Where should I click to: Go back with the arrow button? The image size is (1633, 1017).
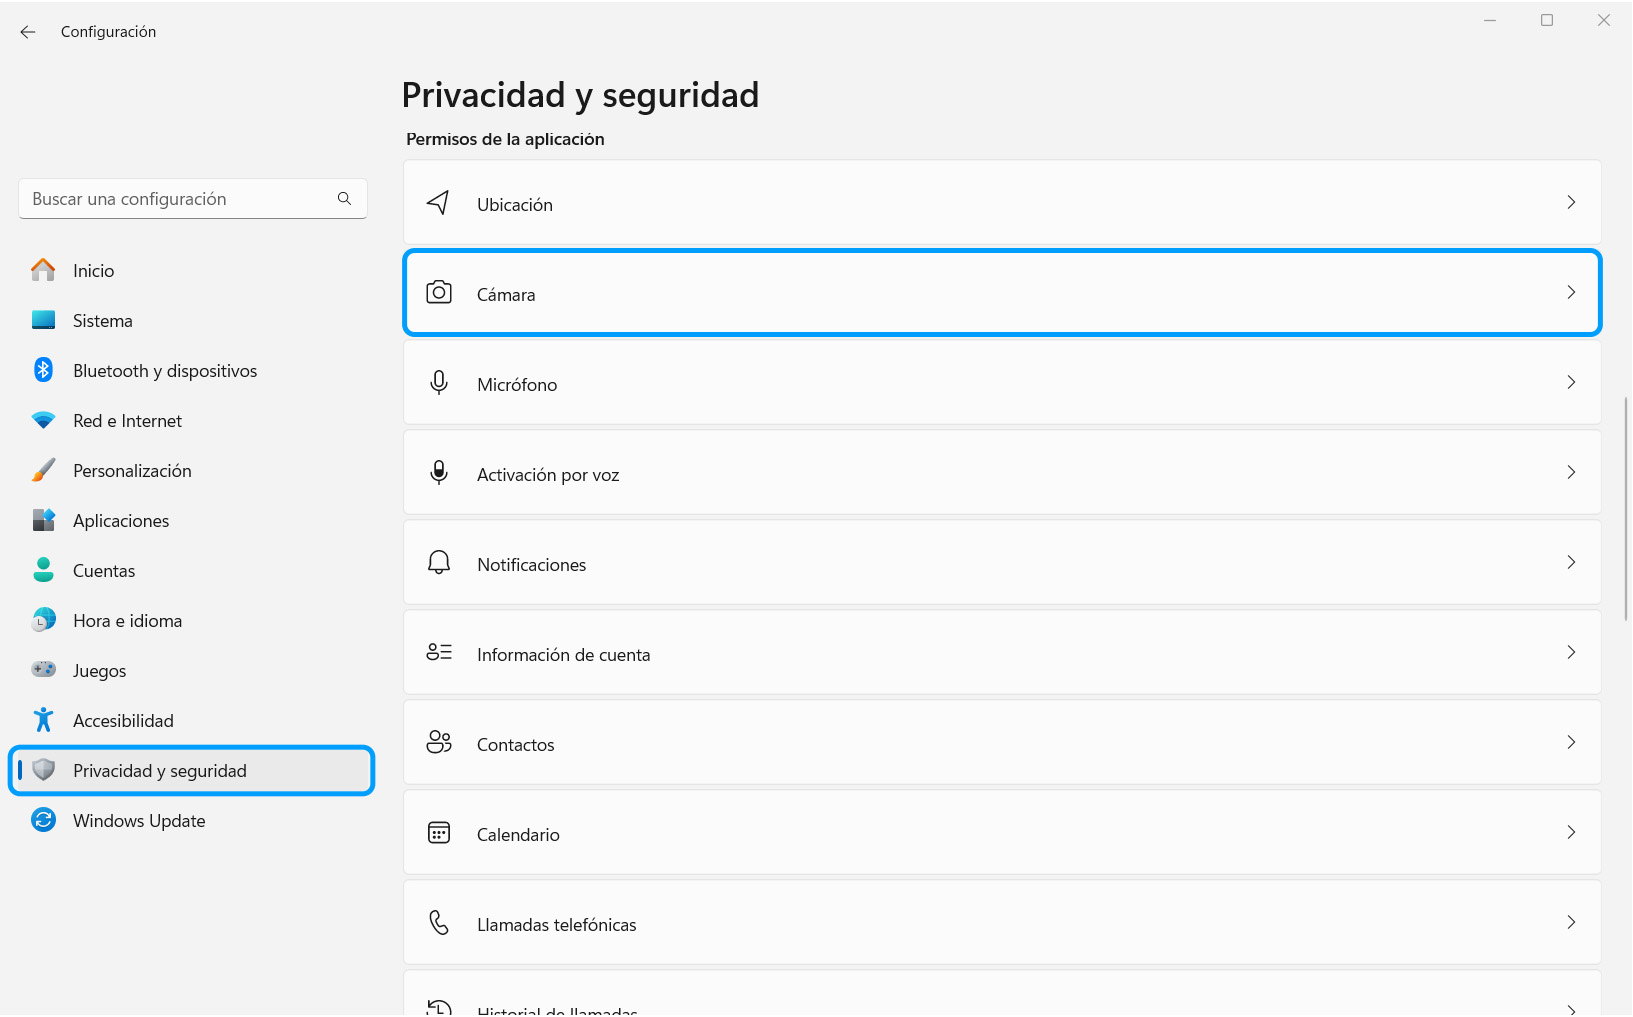point(28,32)
